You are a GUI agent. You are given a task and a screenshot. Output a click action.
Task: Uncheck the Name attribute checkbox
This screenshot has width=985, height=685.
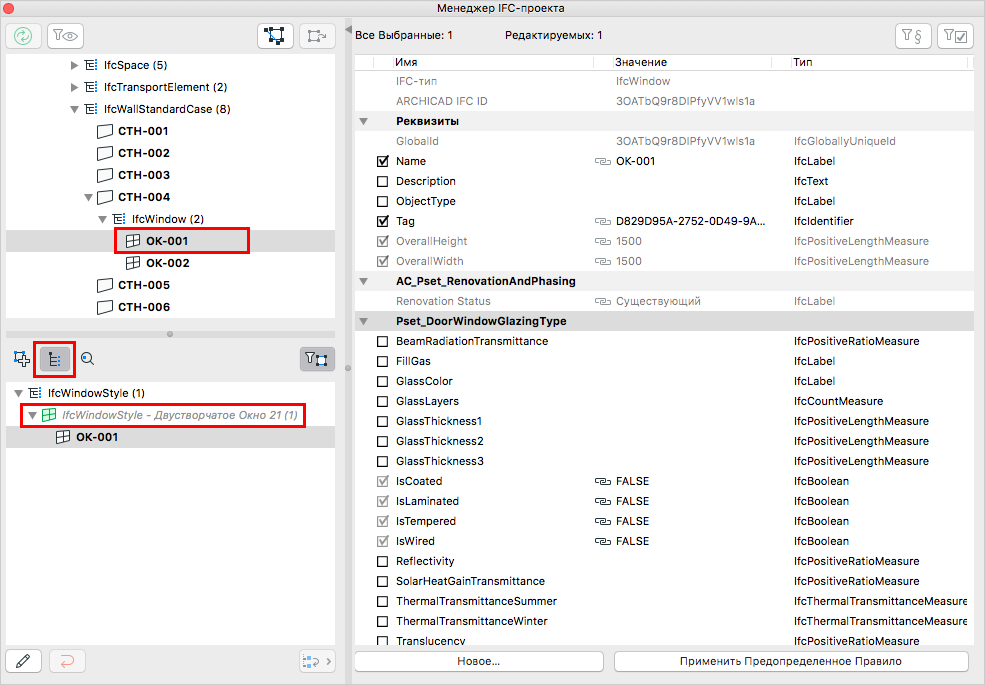383,162
